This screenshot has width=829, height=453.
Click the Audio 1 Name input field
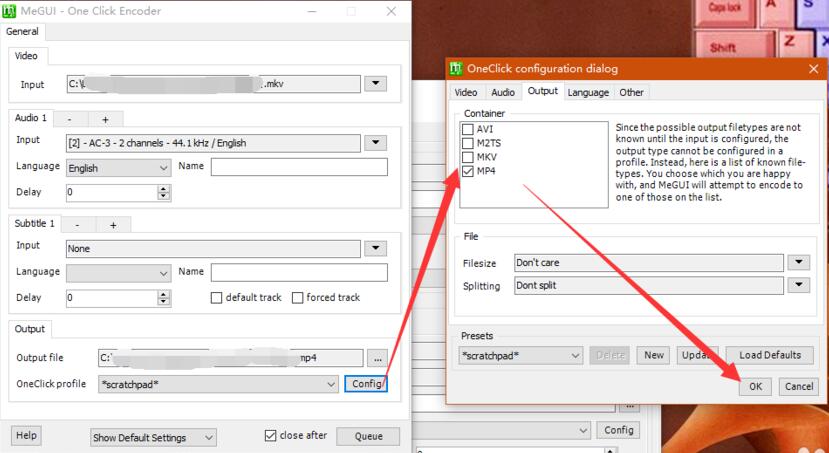click(299, 167)
